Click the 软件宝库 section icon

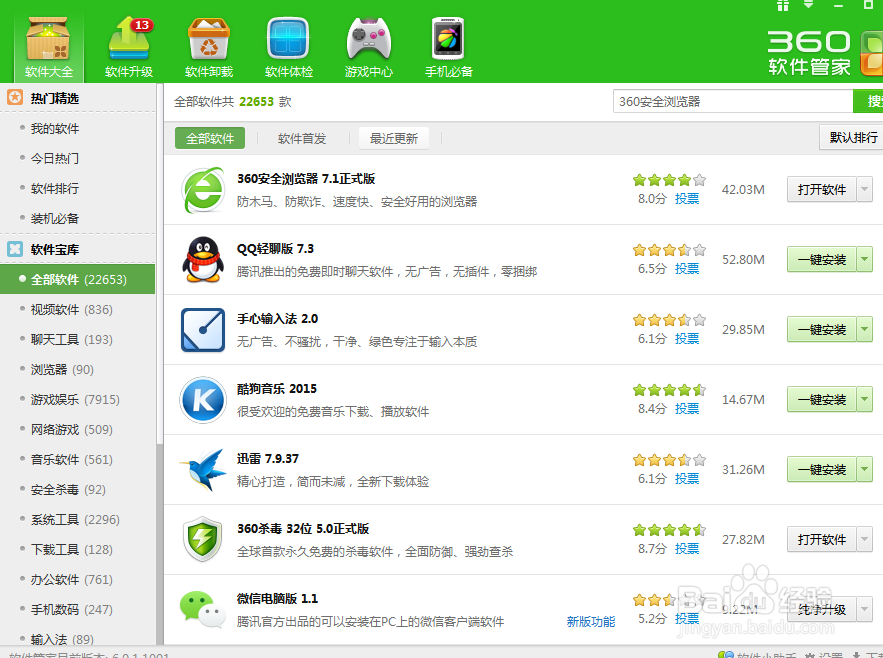[x=15, y=248]
